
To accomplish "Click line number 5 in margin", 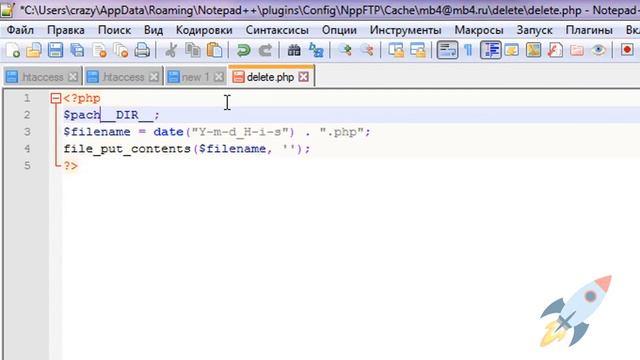I will click(x=27, y=166).
